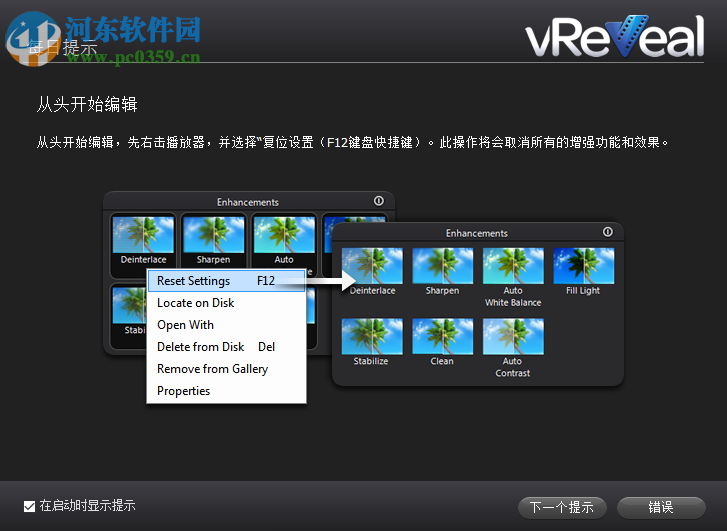The height and width of the screenshot is (531, 727).
Task: Select the Auto Contrast enhancement thumbnail
Action: tap(513, 336)
